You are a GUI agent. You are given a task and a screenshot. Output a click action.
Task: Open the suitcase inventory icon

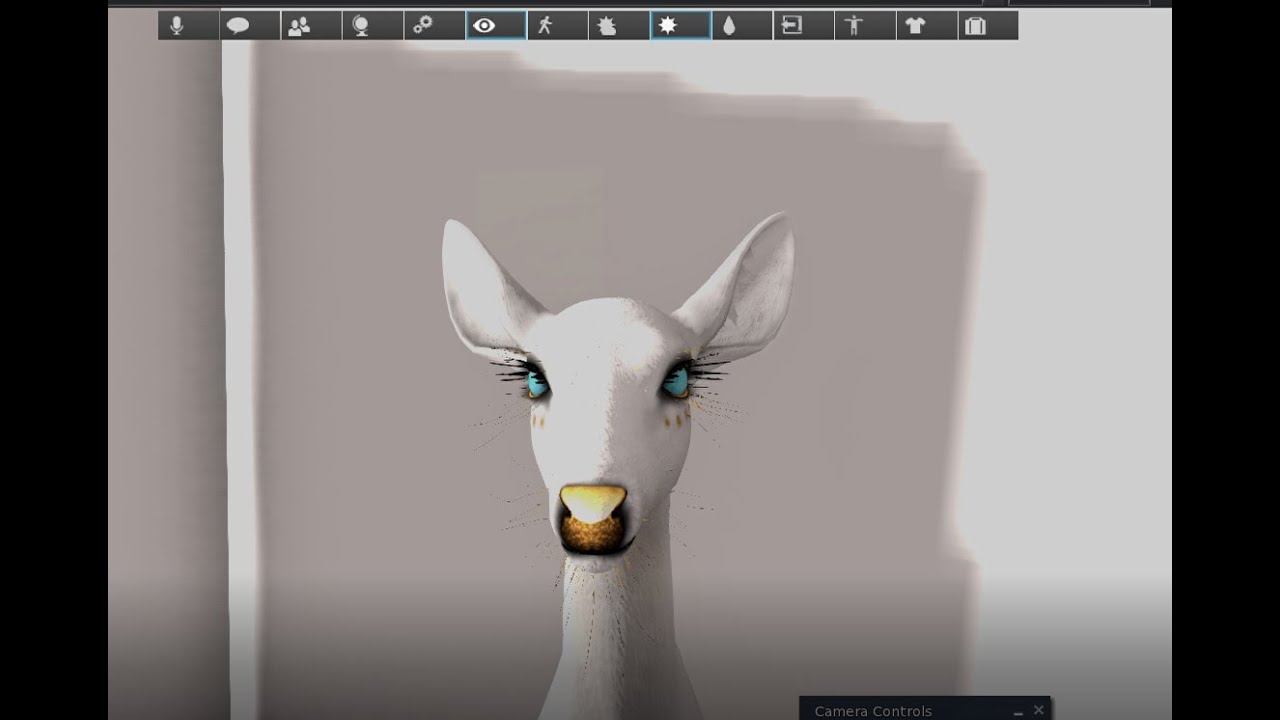(988, 26)
